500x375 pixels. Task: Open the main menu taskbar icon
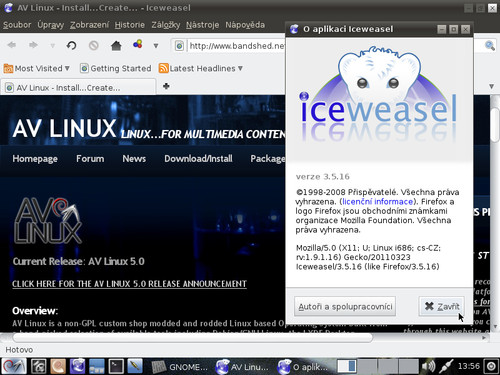[x=13, y=366]
